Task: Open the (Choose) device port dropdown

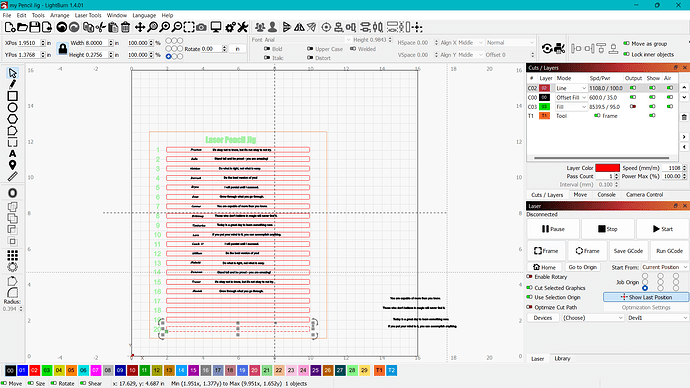Action: [x=593, y=318]
